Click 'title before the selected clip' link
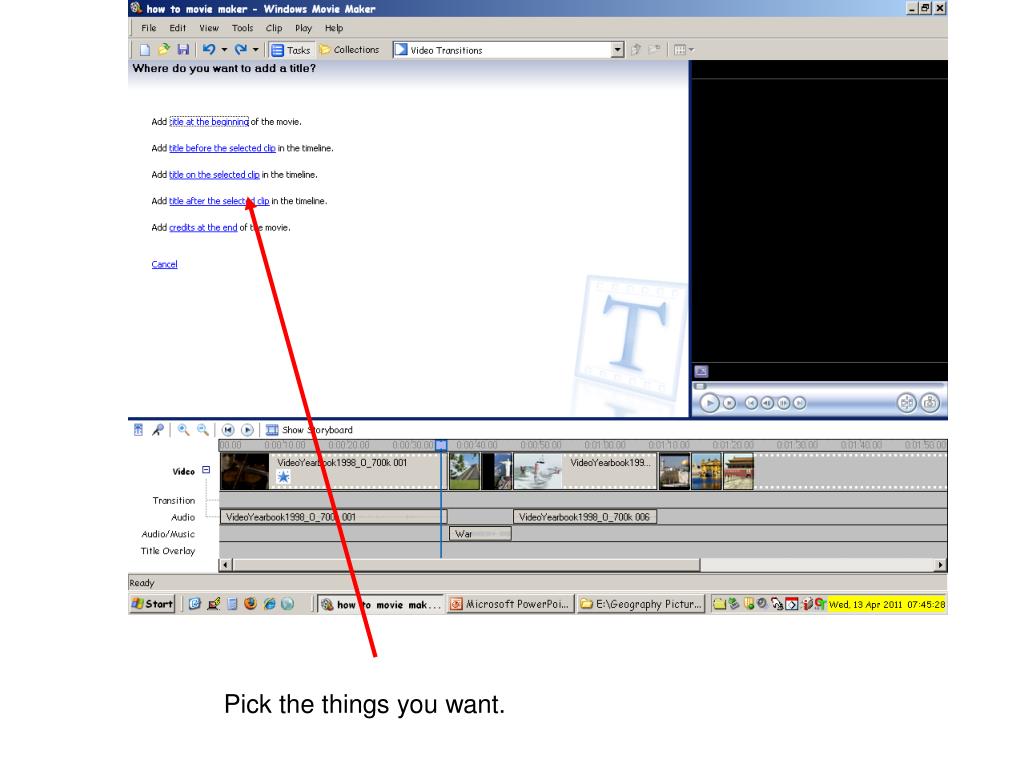1024x768 pixels. 222,148
